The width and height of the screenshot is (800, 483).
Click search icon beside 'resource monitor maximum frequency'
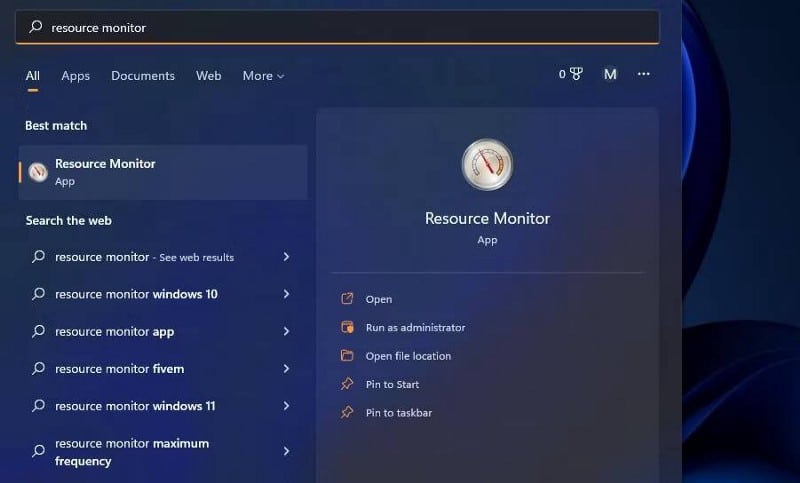coord(38,450)
